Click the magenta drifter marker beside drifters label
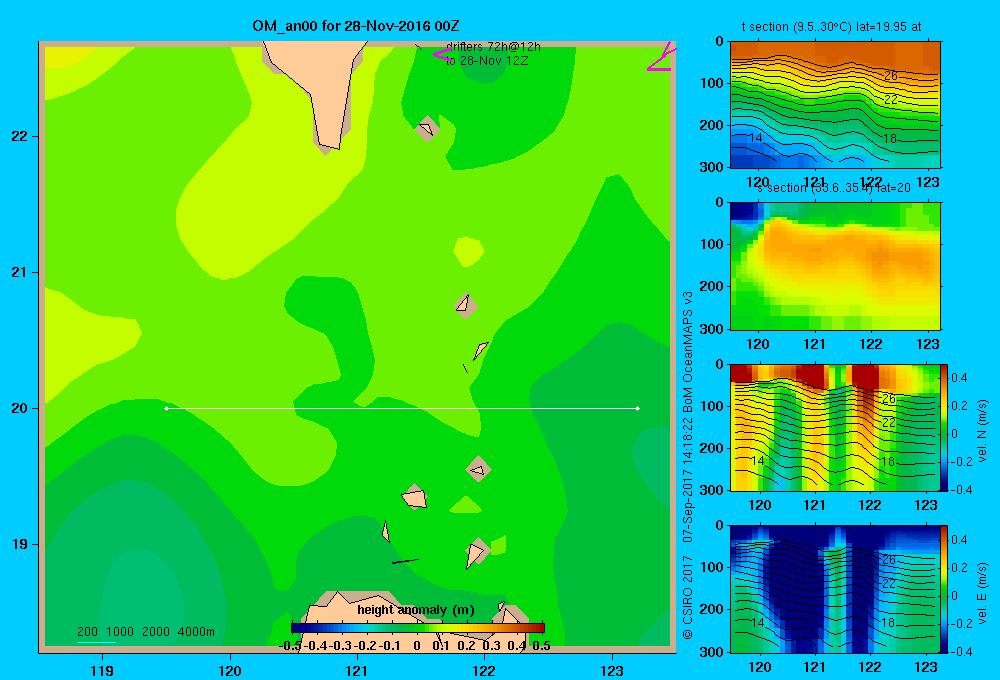This screenshot has width=1000, height=680. click(442, 54)
